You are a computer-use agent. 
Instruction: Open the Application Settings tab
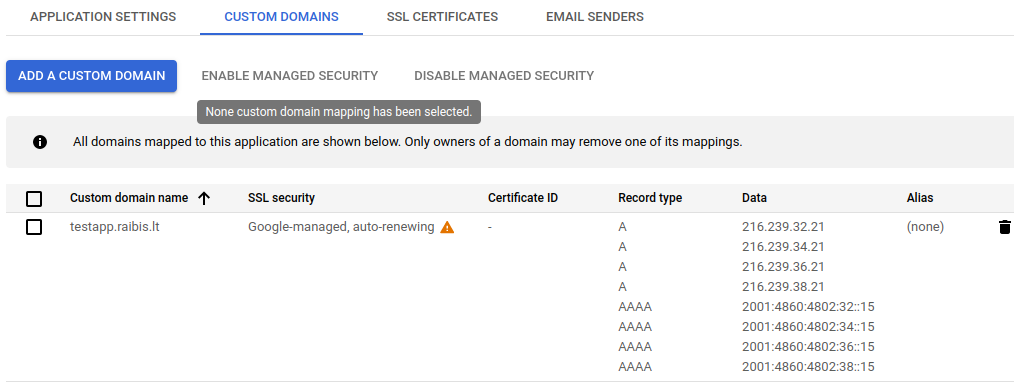(x=103, y=17)
